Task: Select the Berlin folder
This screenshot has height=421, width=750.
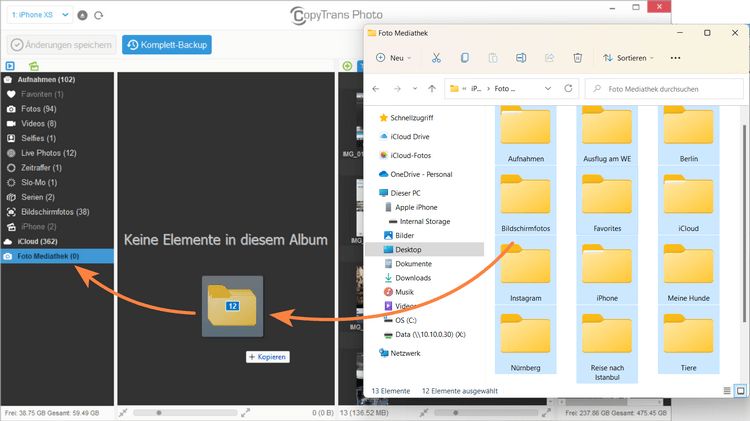Action: point(688,135)
